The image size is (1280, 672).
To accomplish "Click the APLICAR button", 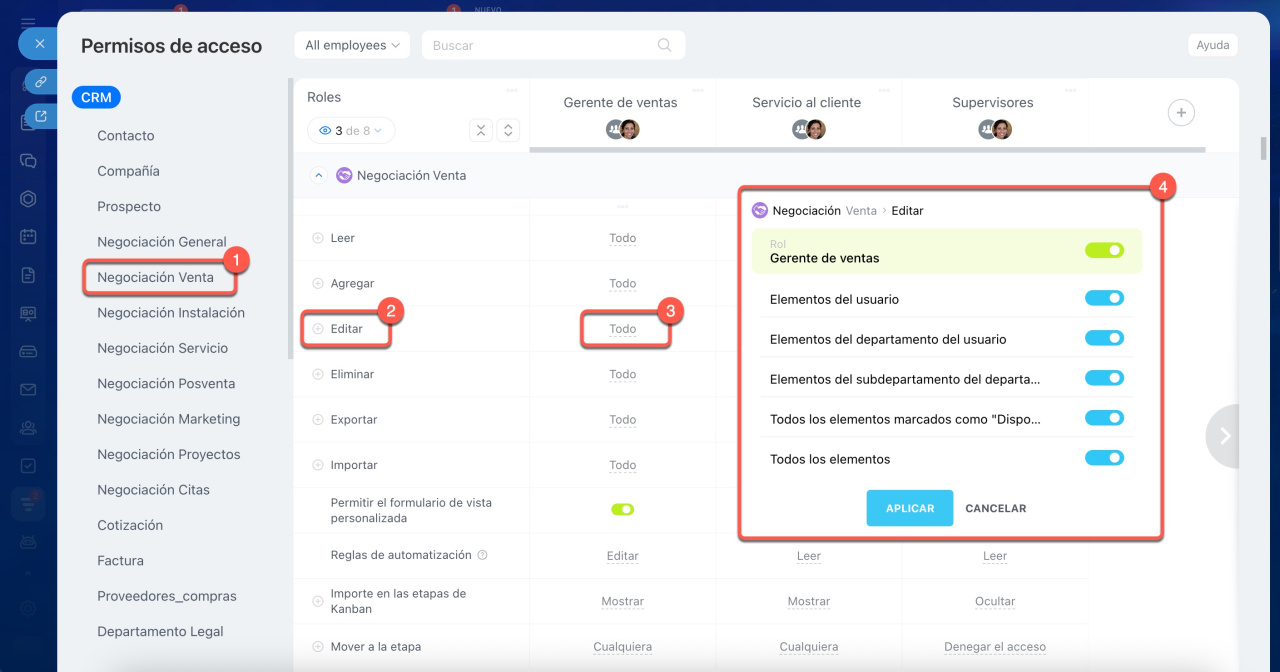I will pos(909,508).
